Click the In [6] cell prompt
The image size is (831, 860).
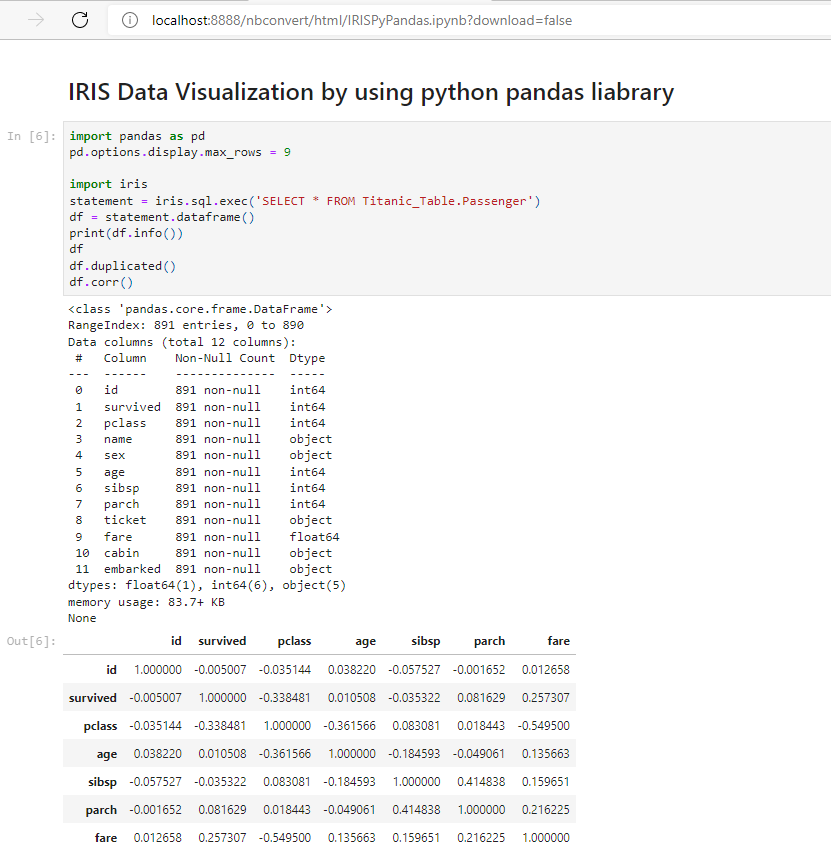coord(31,136)
